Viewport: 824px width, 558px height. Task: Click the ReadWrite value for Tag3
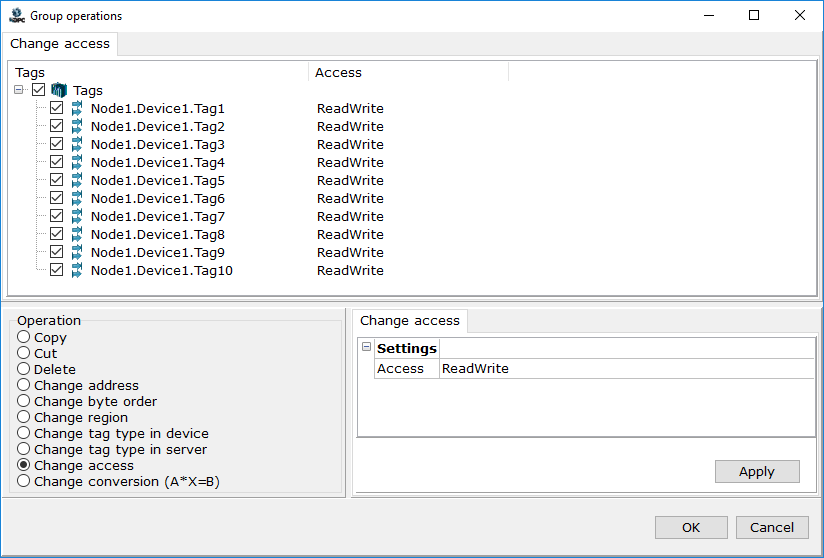(x=350, y=144)
